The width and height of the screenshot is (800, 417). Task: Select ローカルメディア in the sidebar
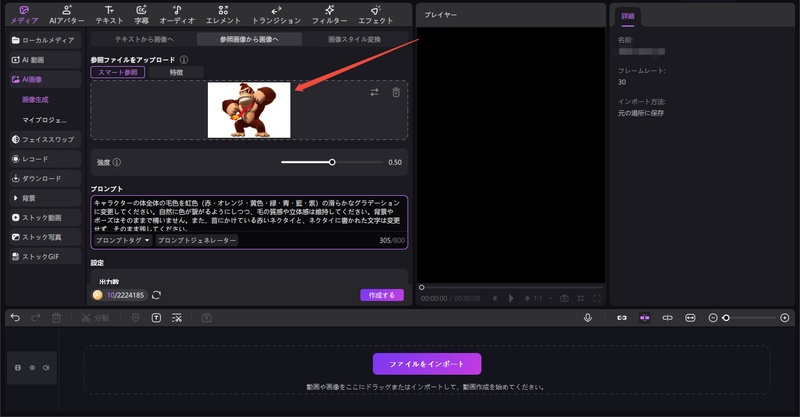coord(45,40)
